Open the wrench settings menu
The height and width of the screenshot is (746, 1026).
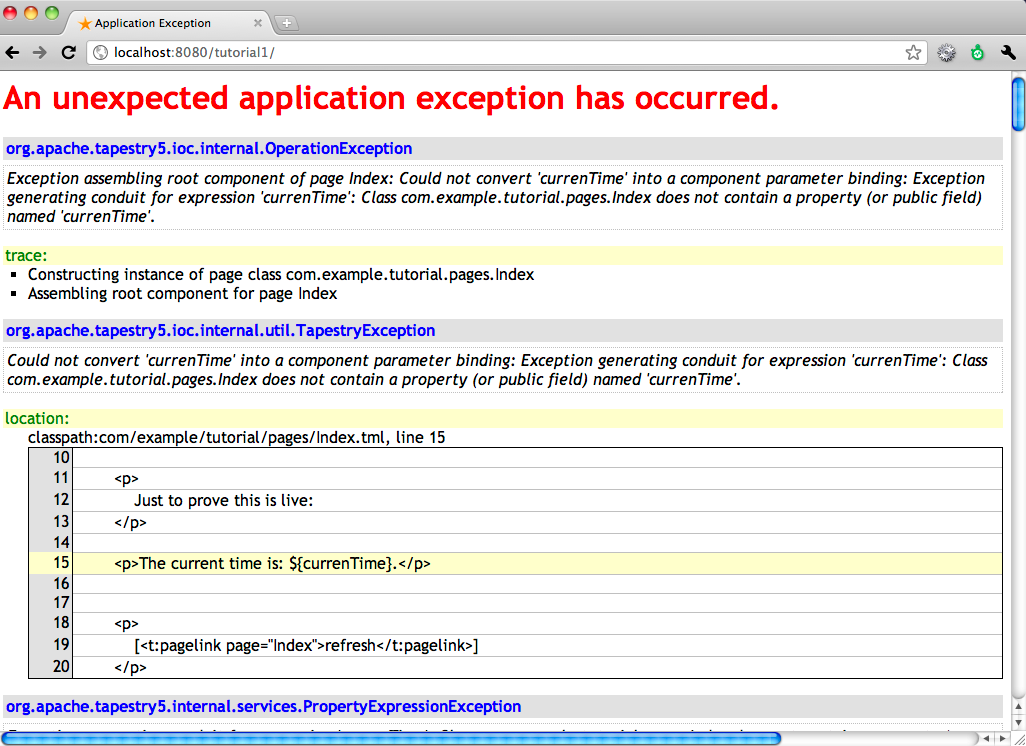coord(1008,53)
